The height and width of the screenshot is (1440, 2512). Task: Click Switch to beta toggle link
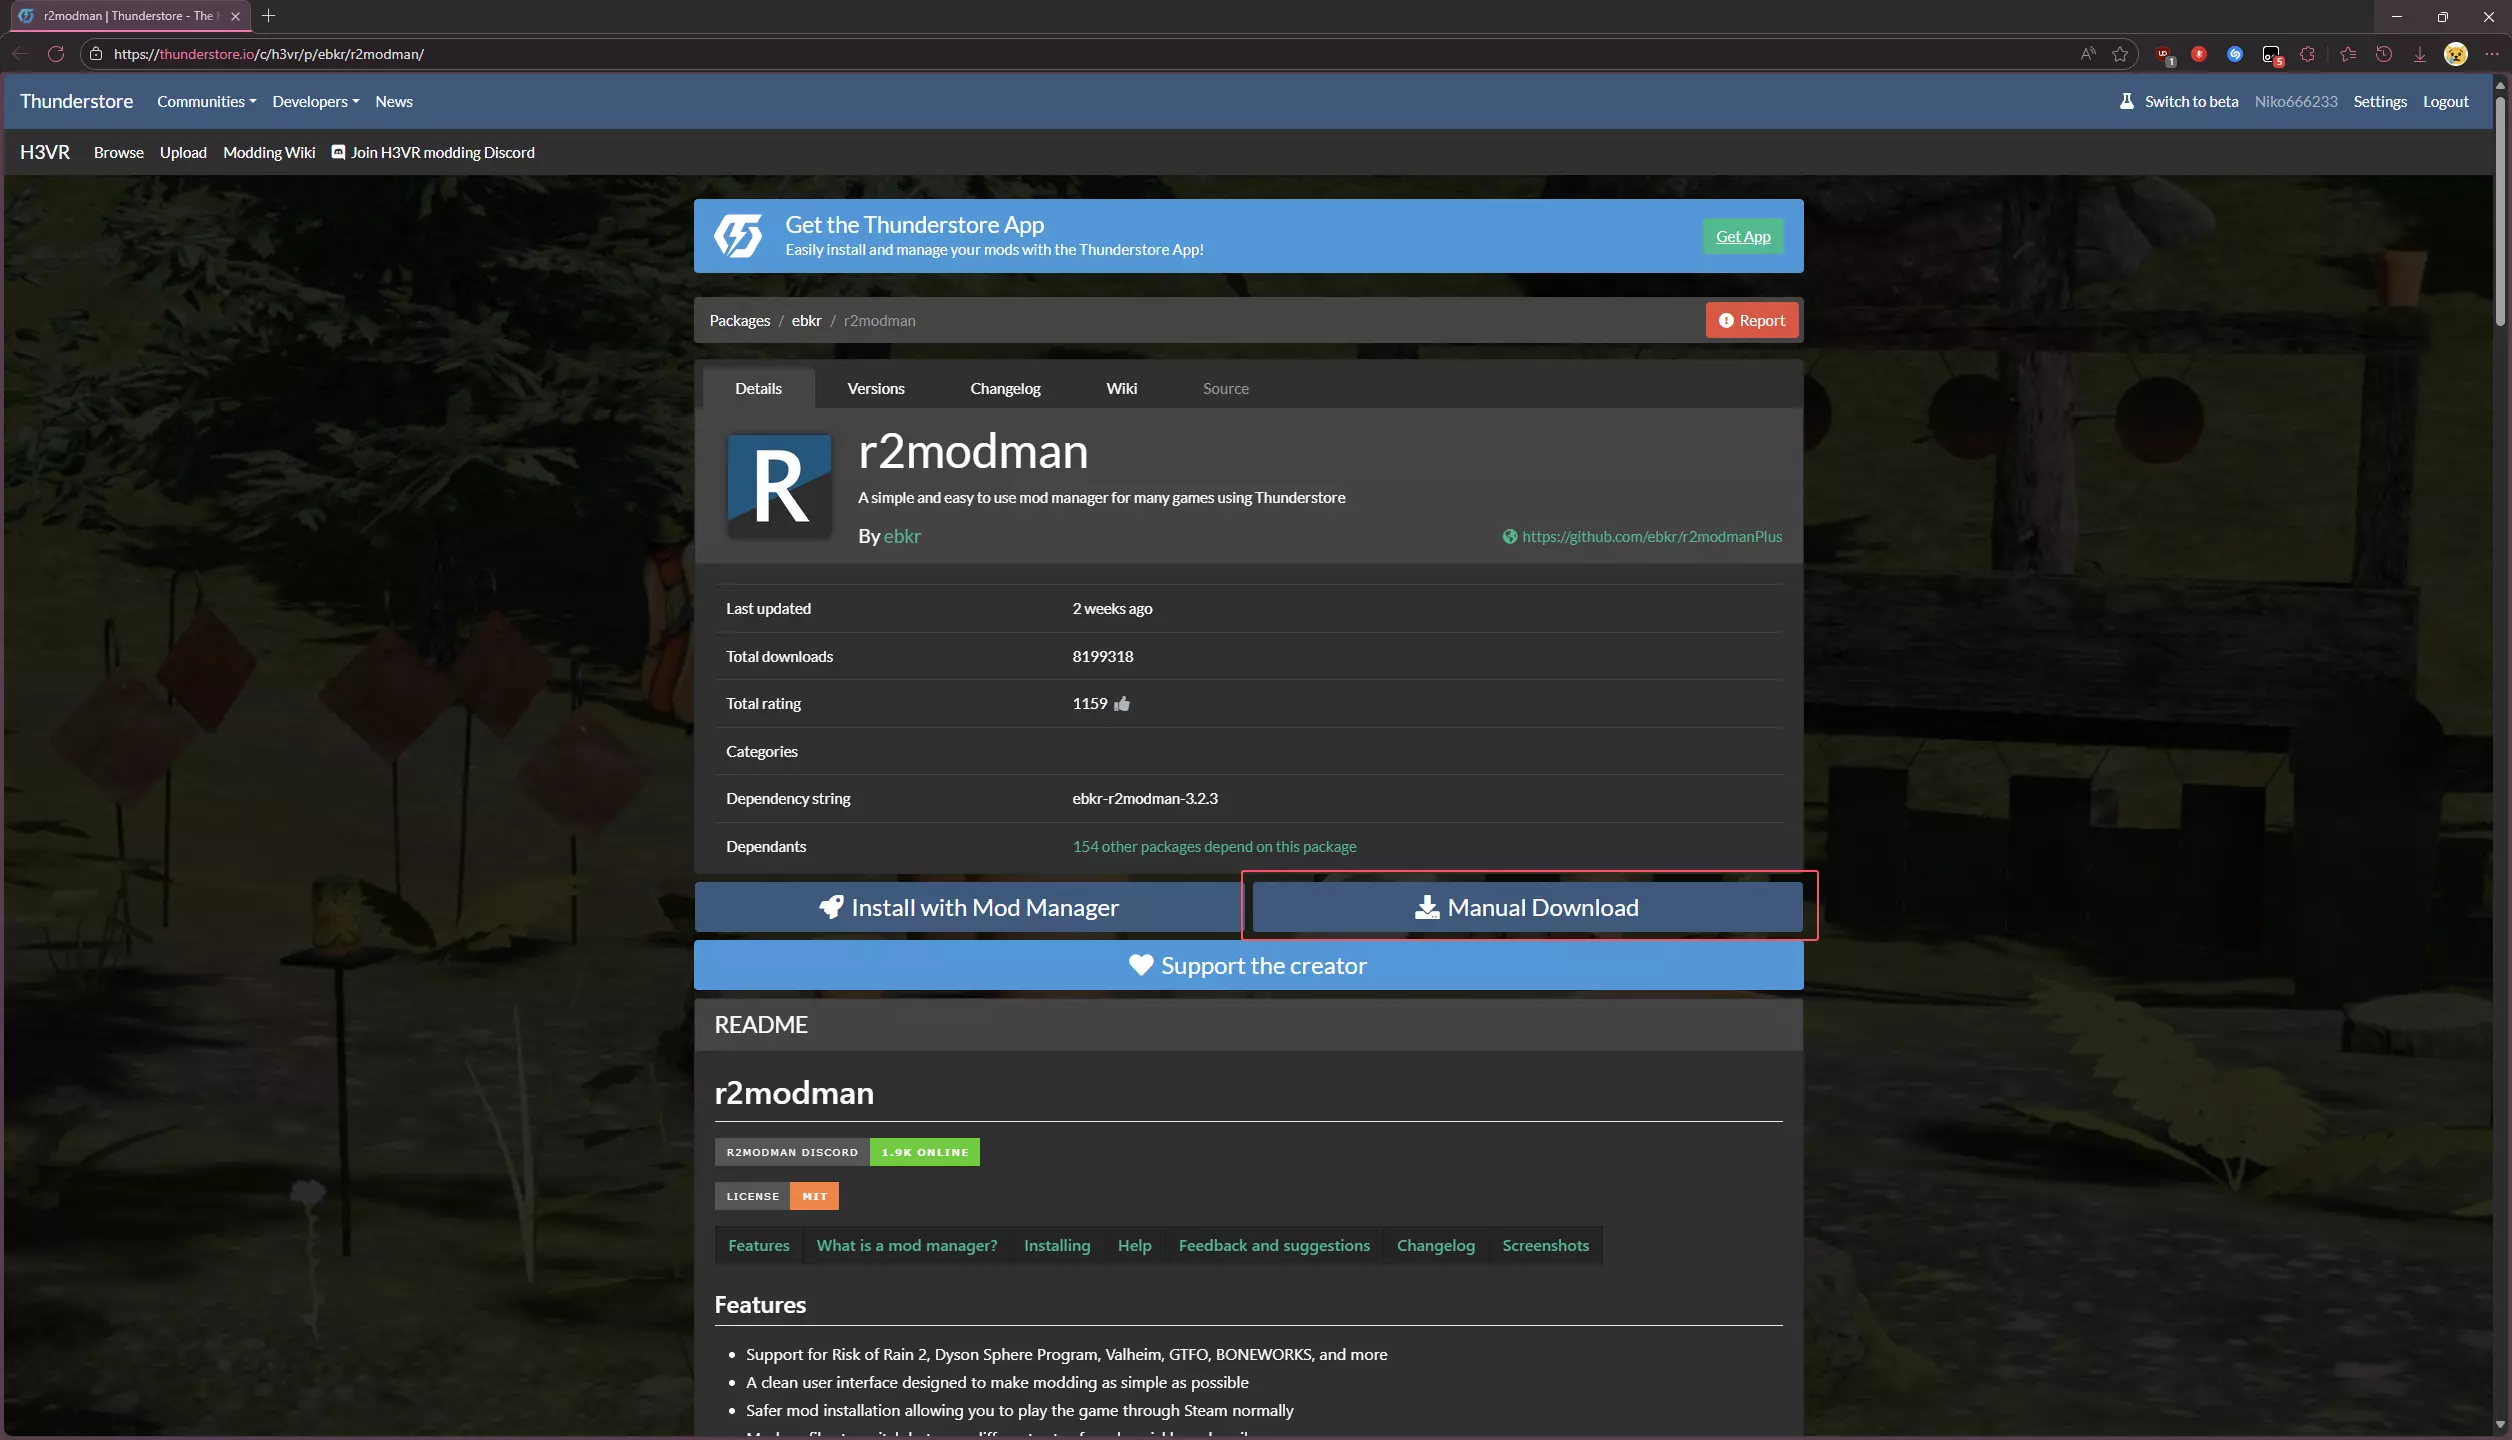pos(2190,101)
